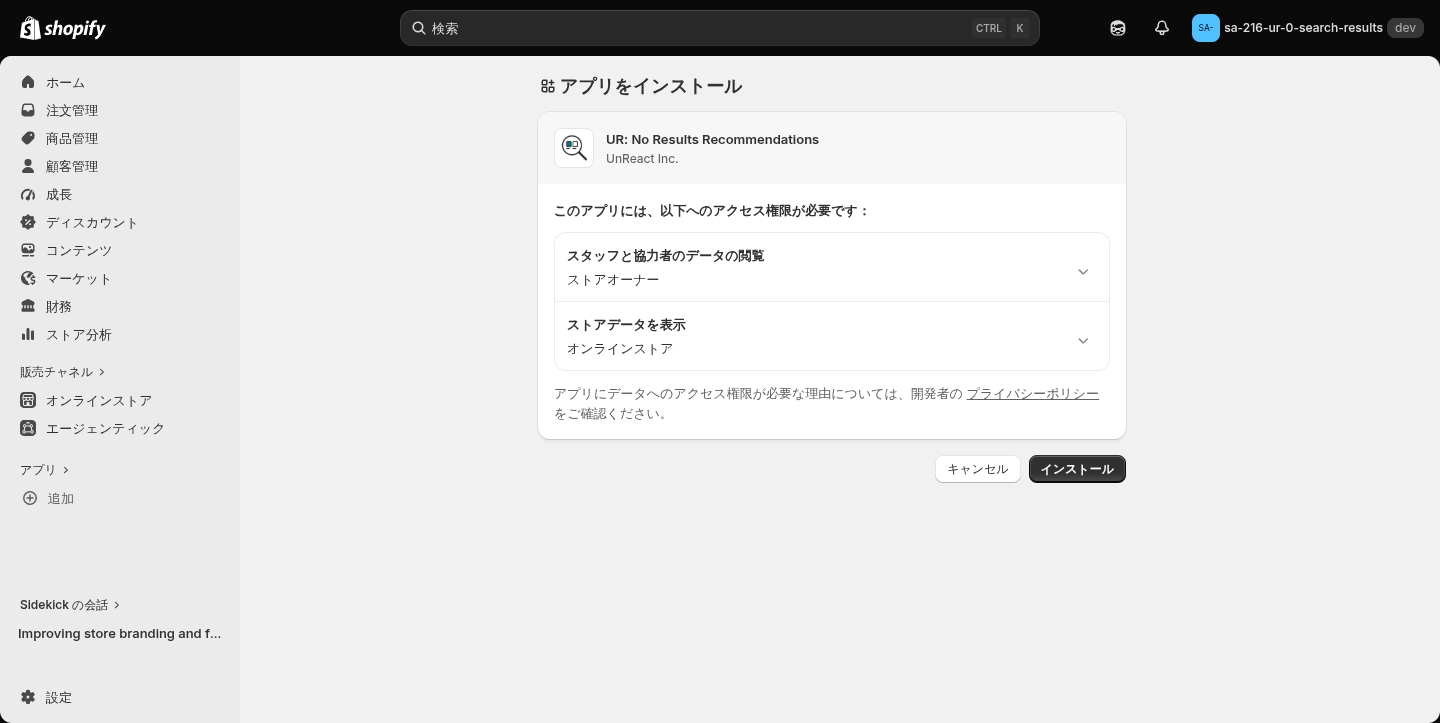
Task: Click the 成長 gauge icon
Action: (28, 194)
